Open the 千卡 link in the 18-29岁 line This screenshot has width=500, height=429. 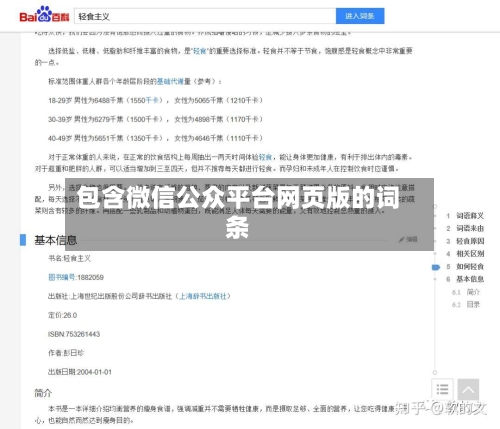pos(152,100)
